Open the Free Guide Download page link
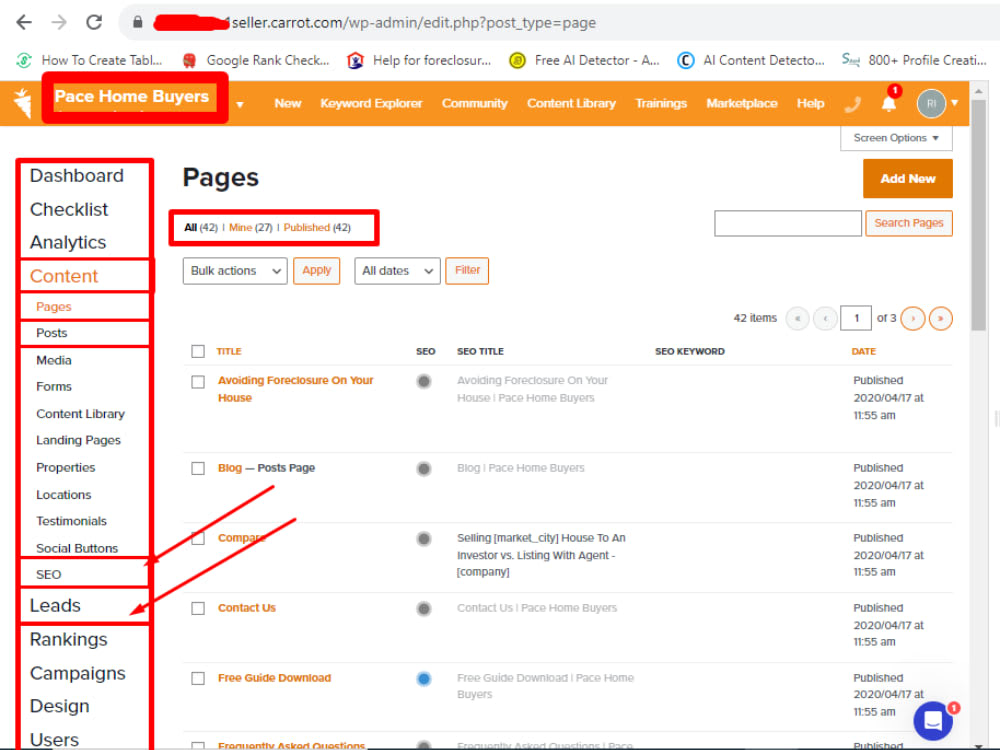The height and width of the screenshot is (750, 1000). tap(274, 678)
